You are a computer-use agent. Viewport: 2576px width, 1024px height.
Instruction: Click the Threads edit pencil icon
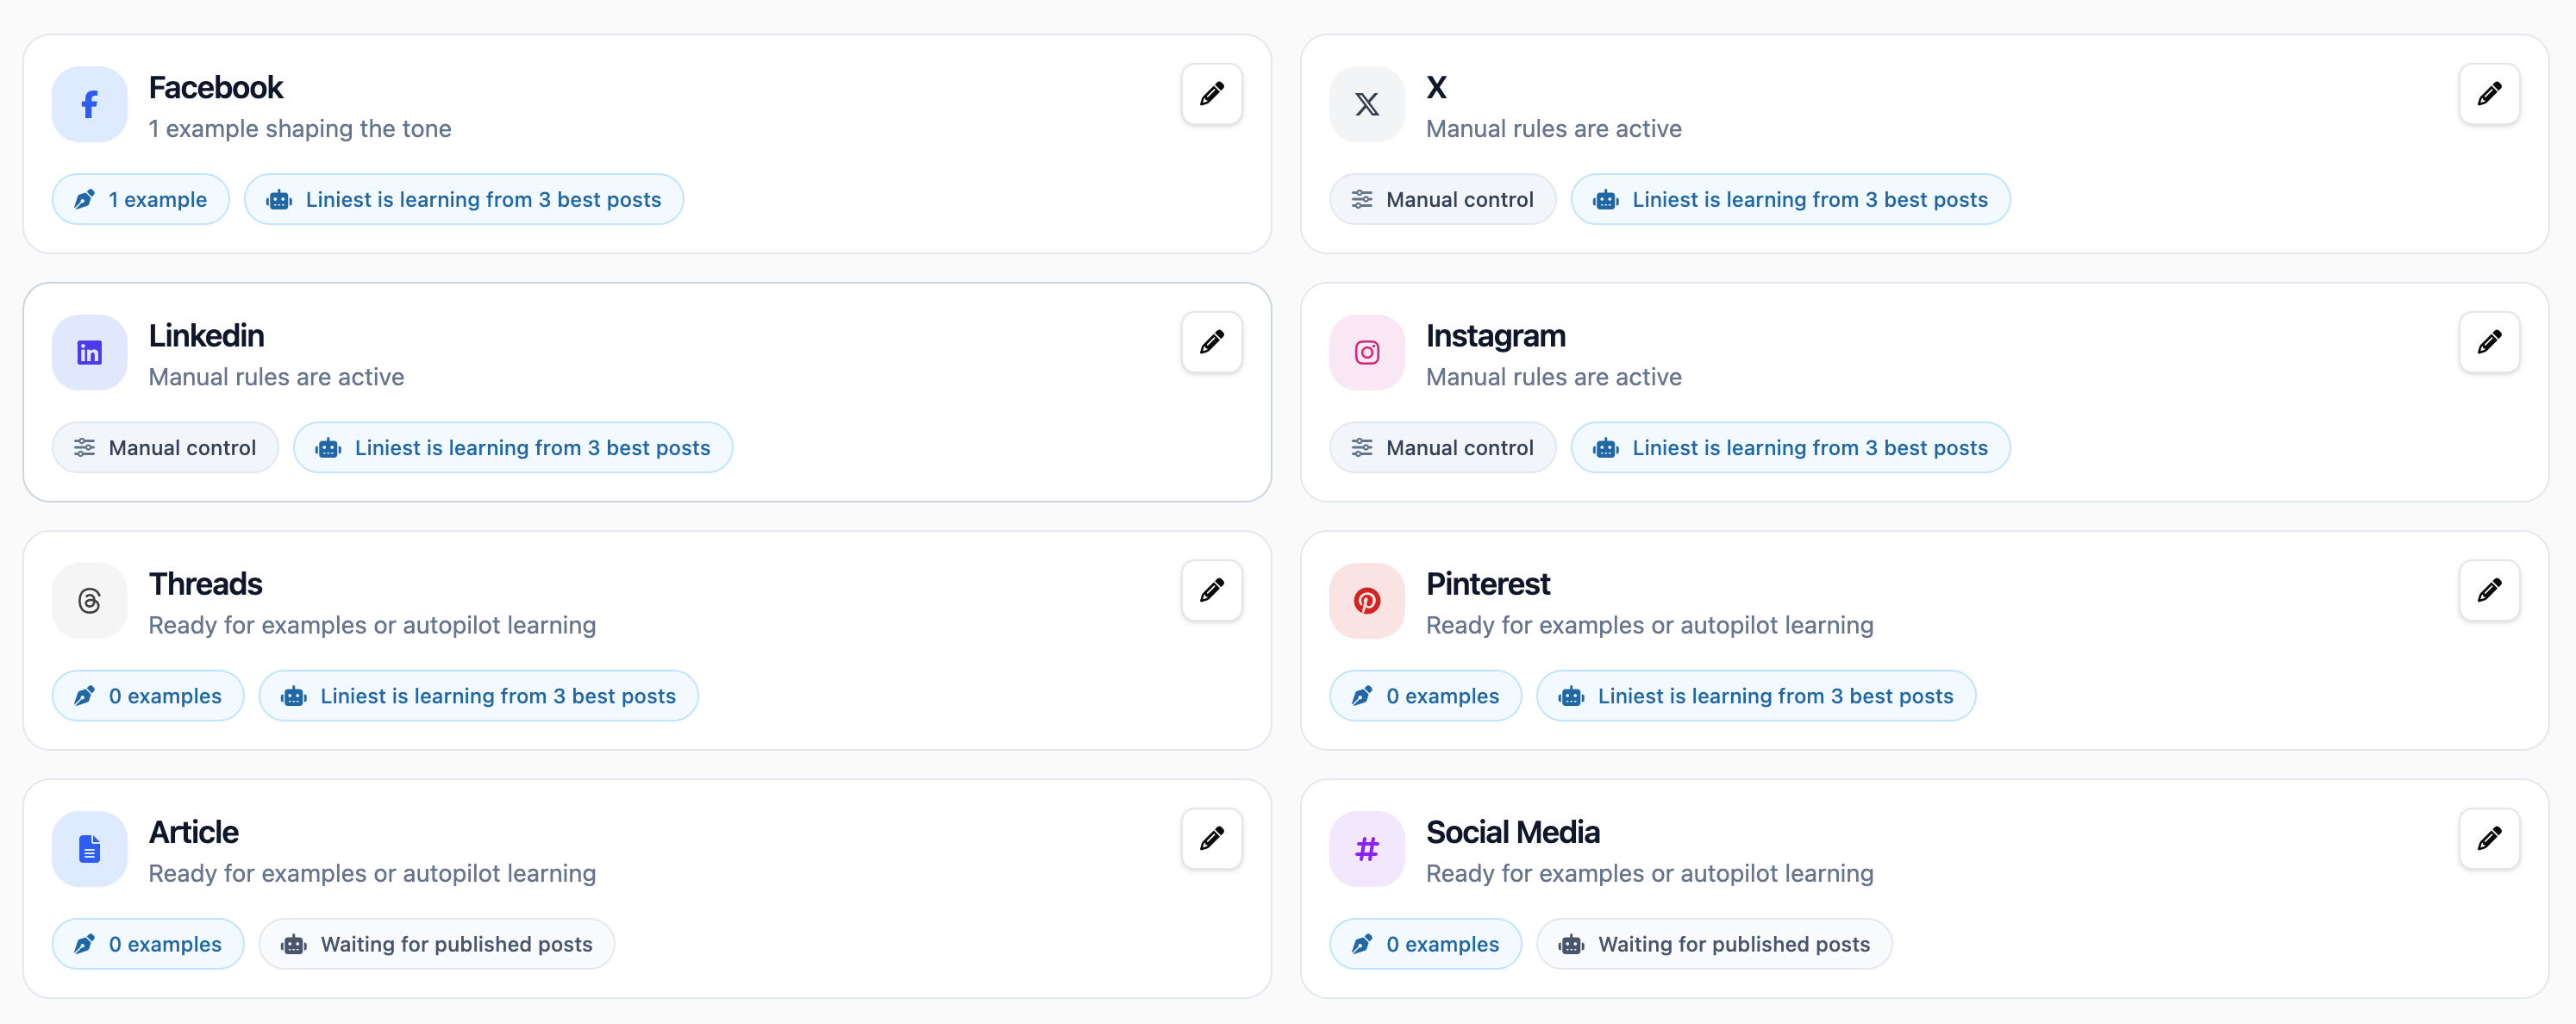tap(1211, 590)
